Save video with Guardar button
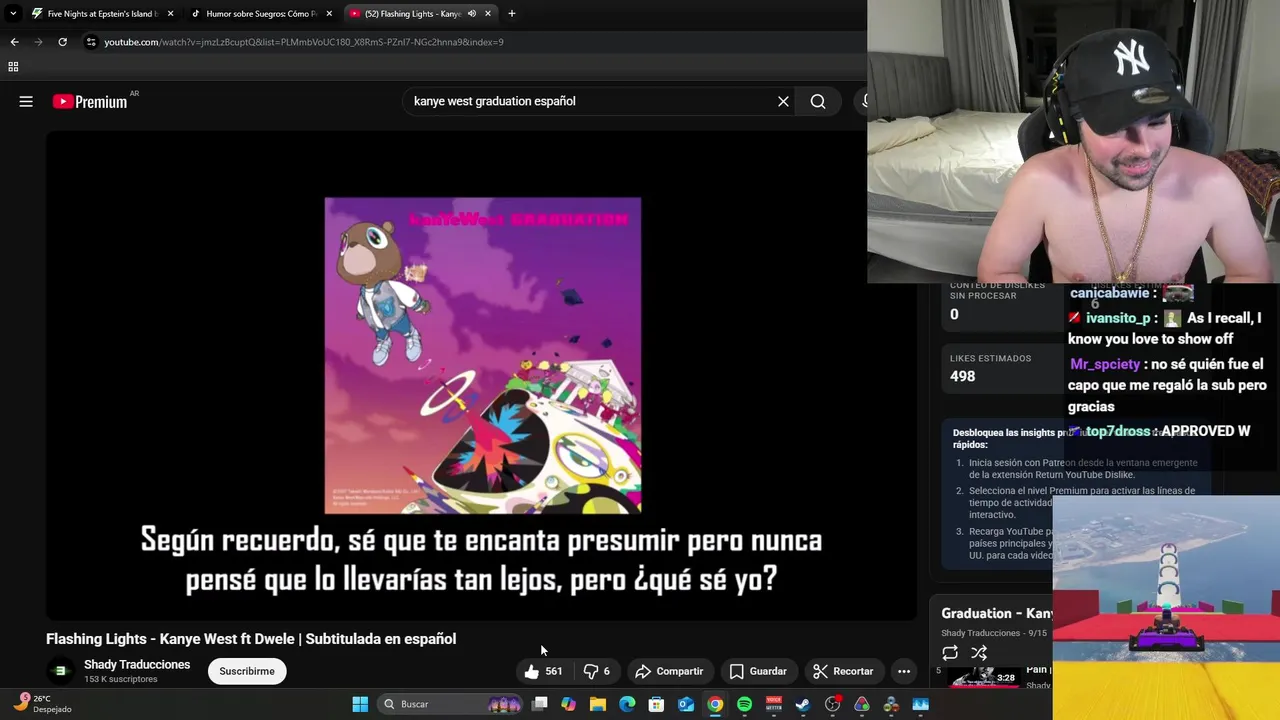The image size is (1280, 720). point(758,671)
